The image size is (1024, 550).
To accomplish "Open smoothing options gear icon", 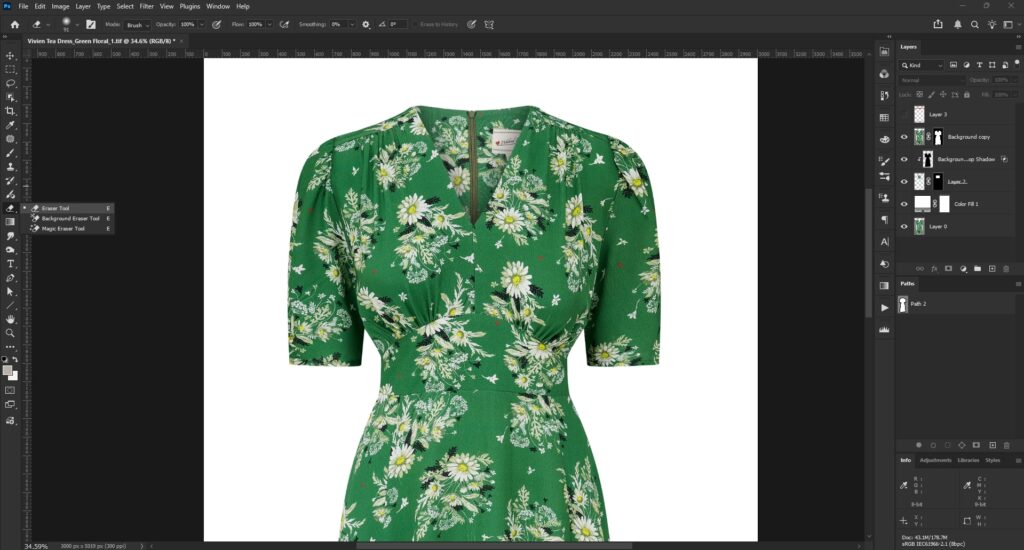I will [x=366, y=24].
